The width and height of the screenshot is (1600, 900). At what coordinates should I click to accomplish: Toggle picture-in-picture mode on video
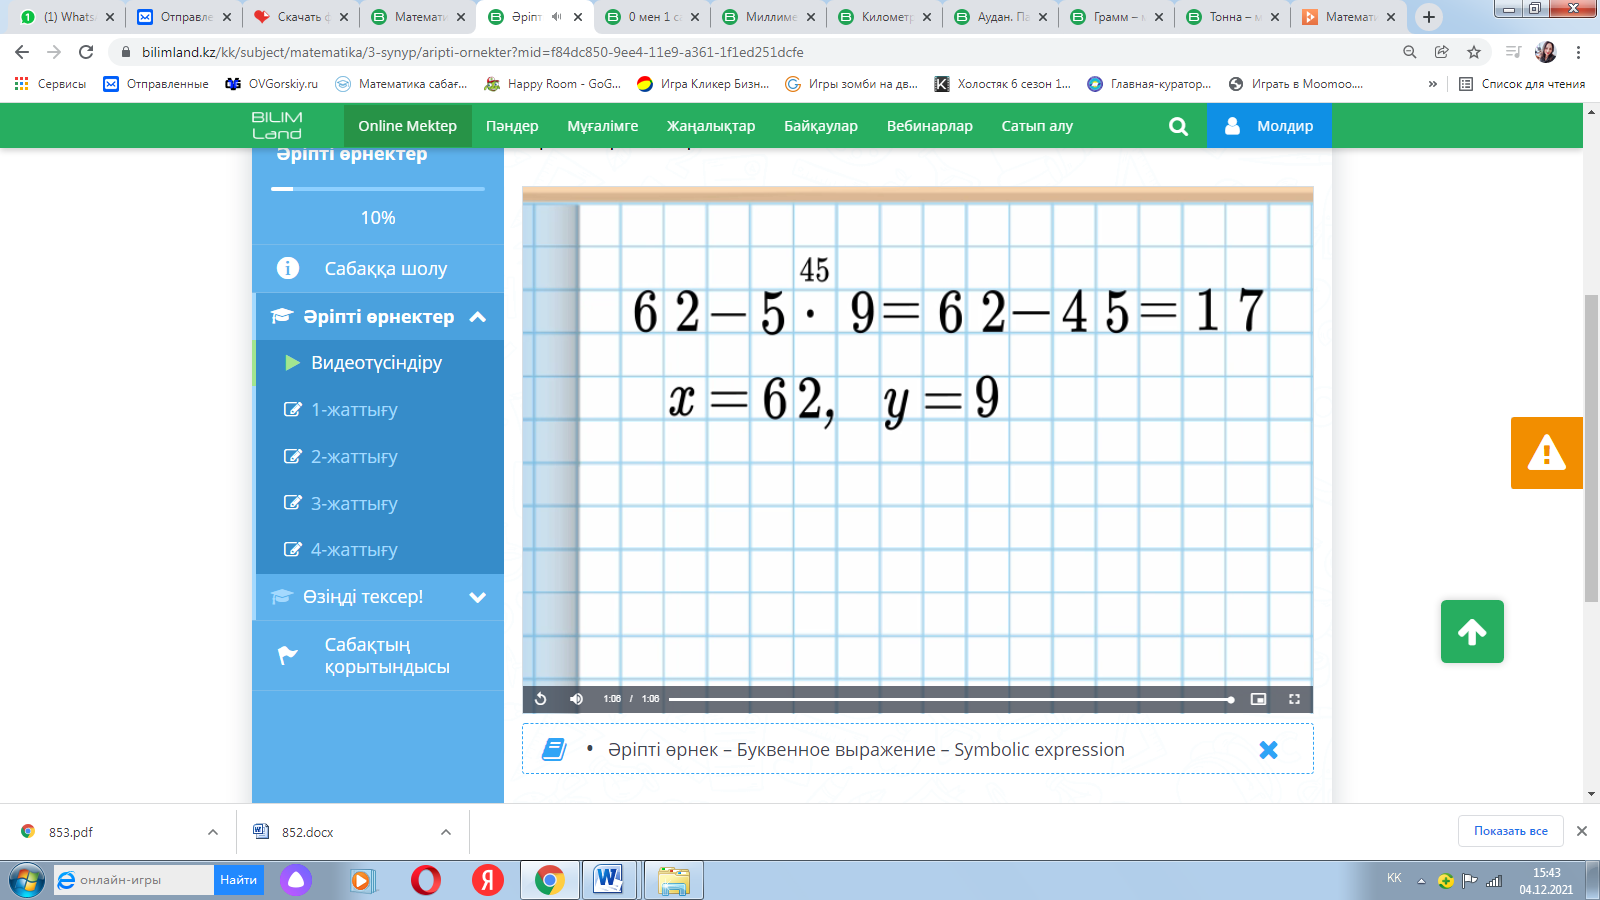(1258, 699)
